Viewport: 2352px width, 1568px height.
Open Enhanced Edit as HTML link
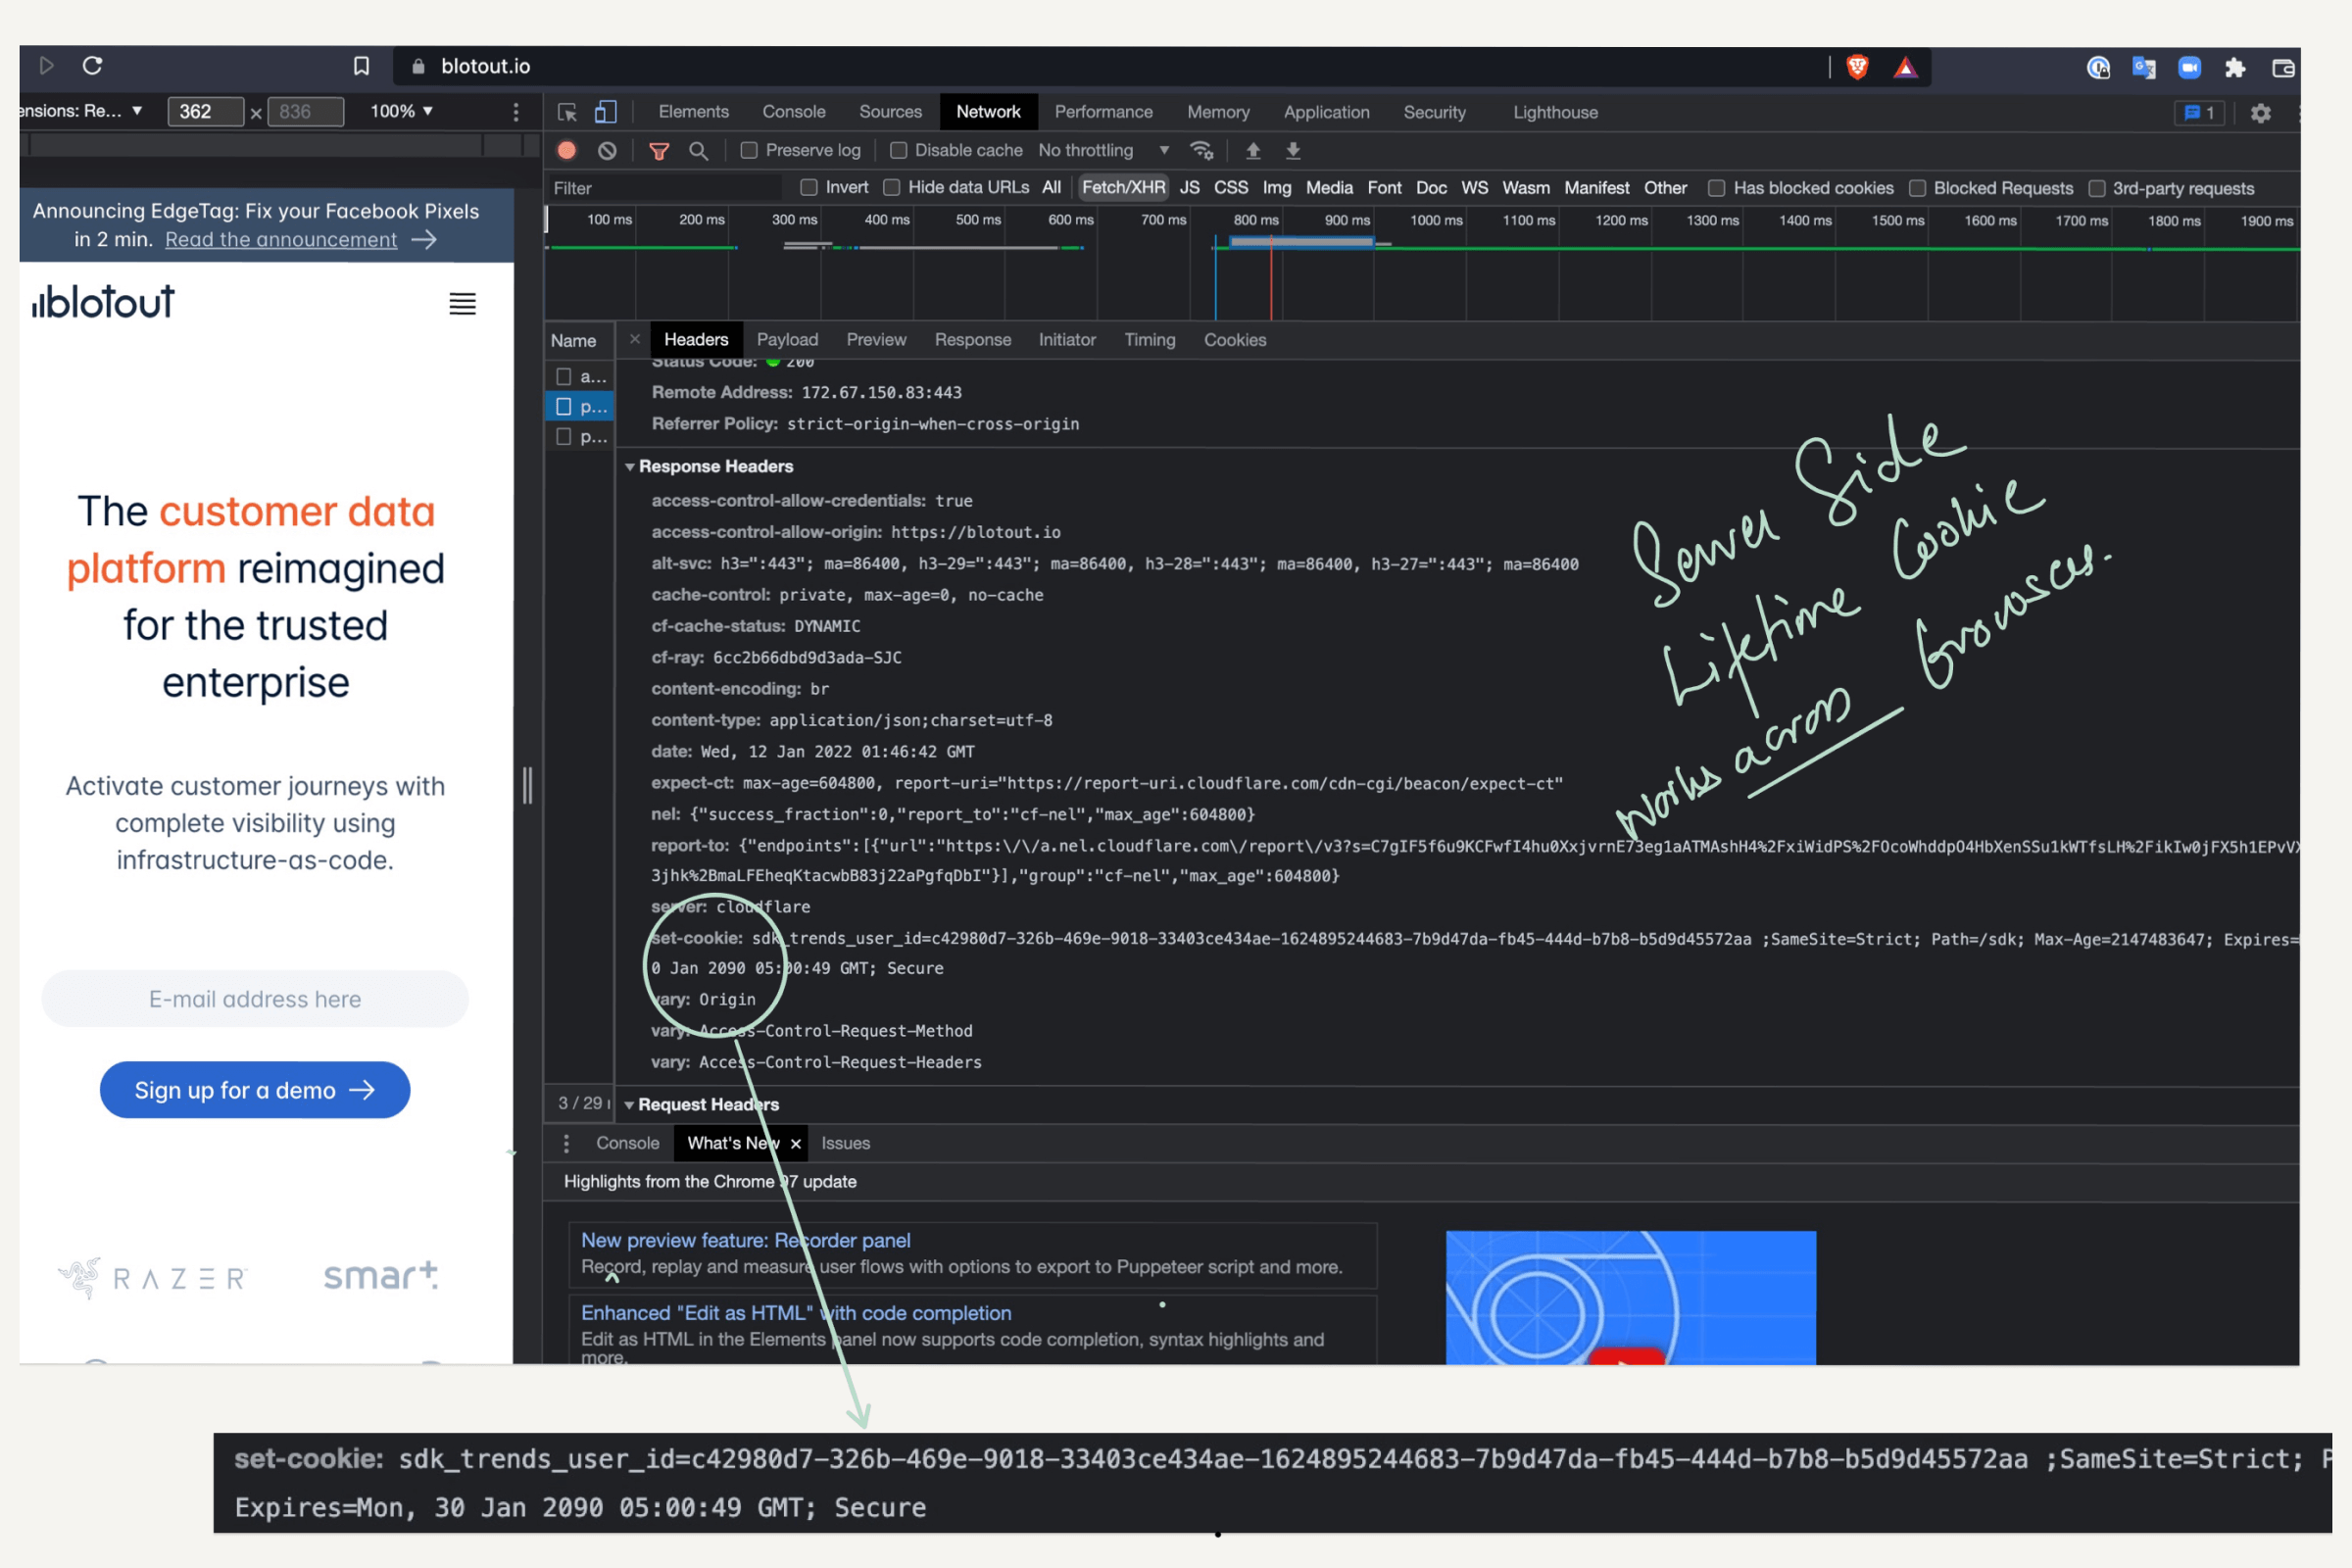click(796, 1314)
